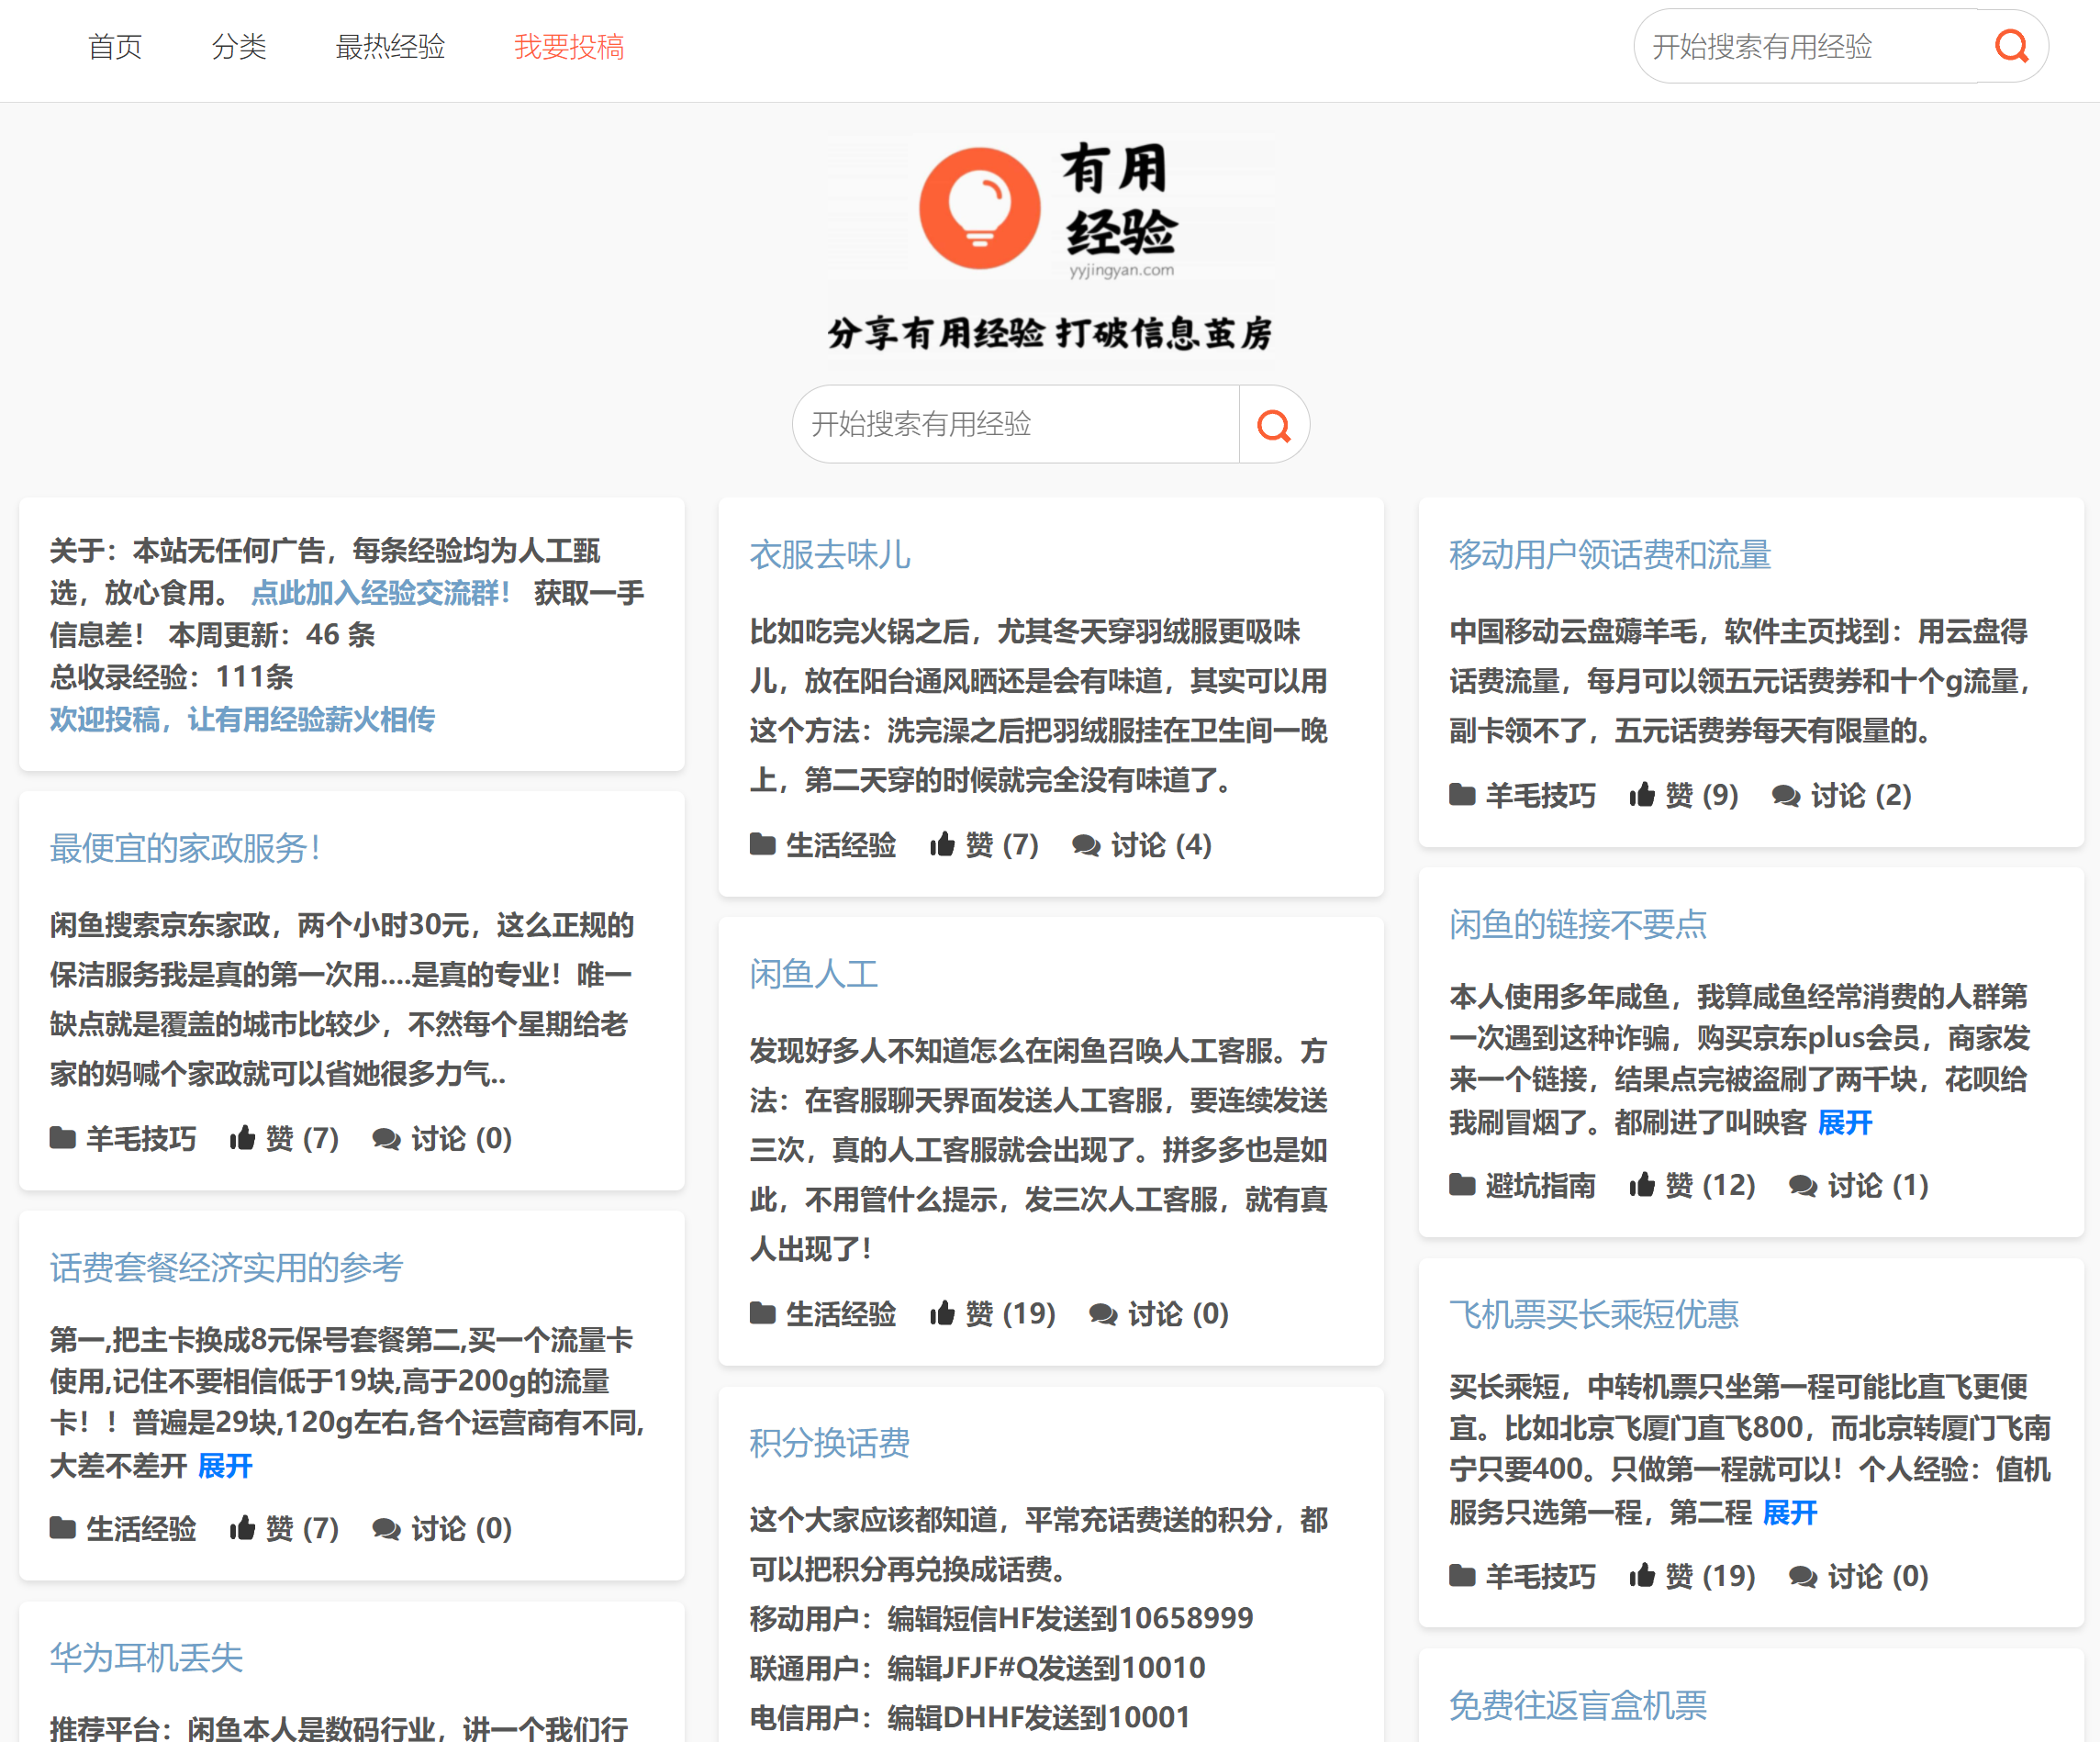Click the comment bubble icon on the 闲鱼人工 card
Image resolution: width=2100 pixels, height=1742 pixels.
coord(1103,1314)
